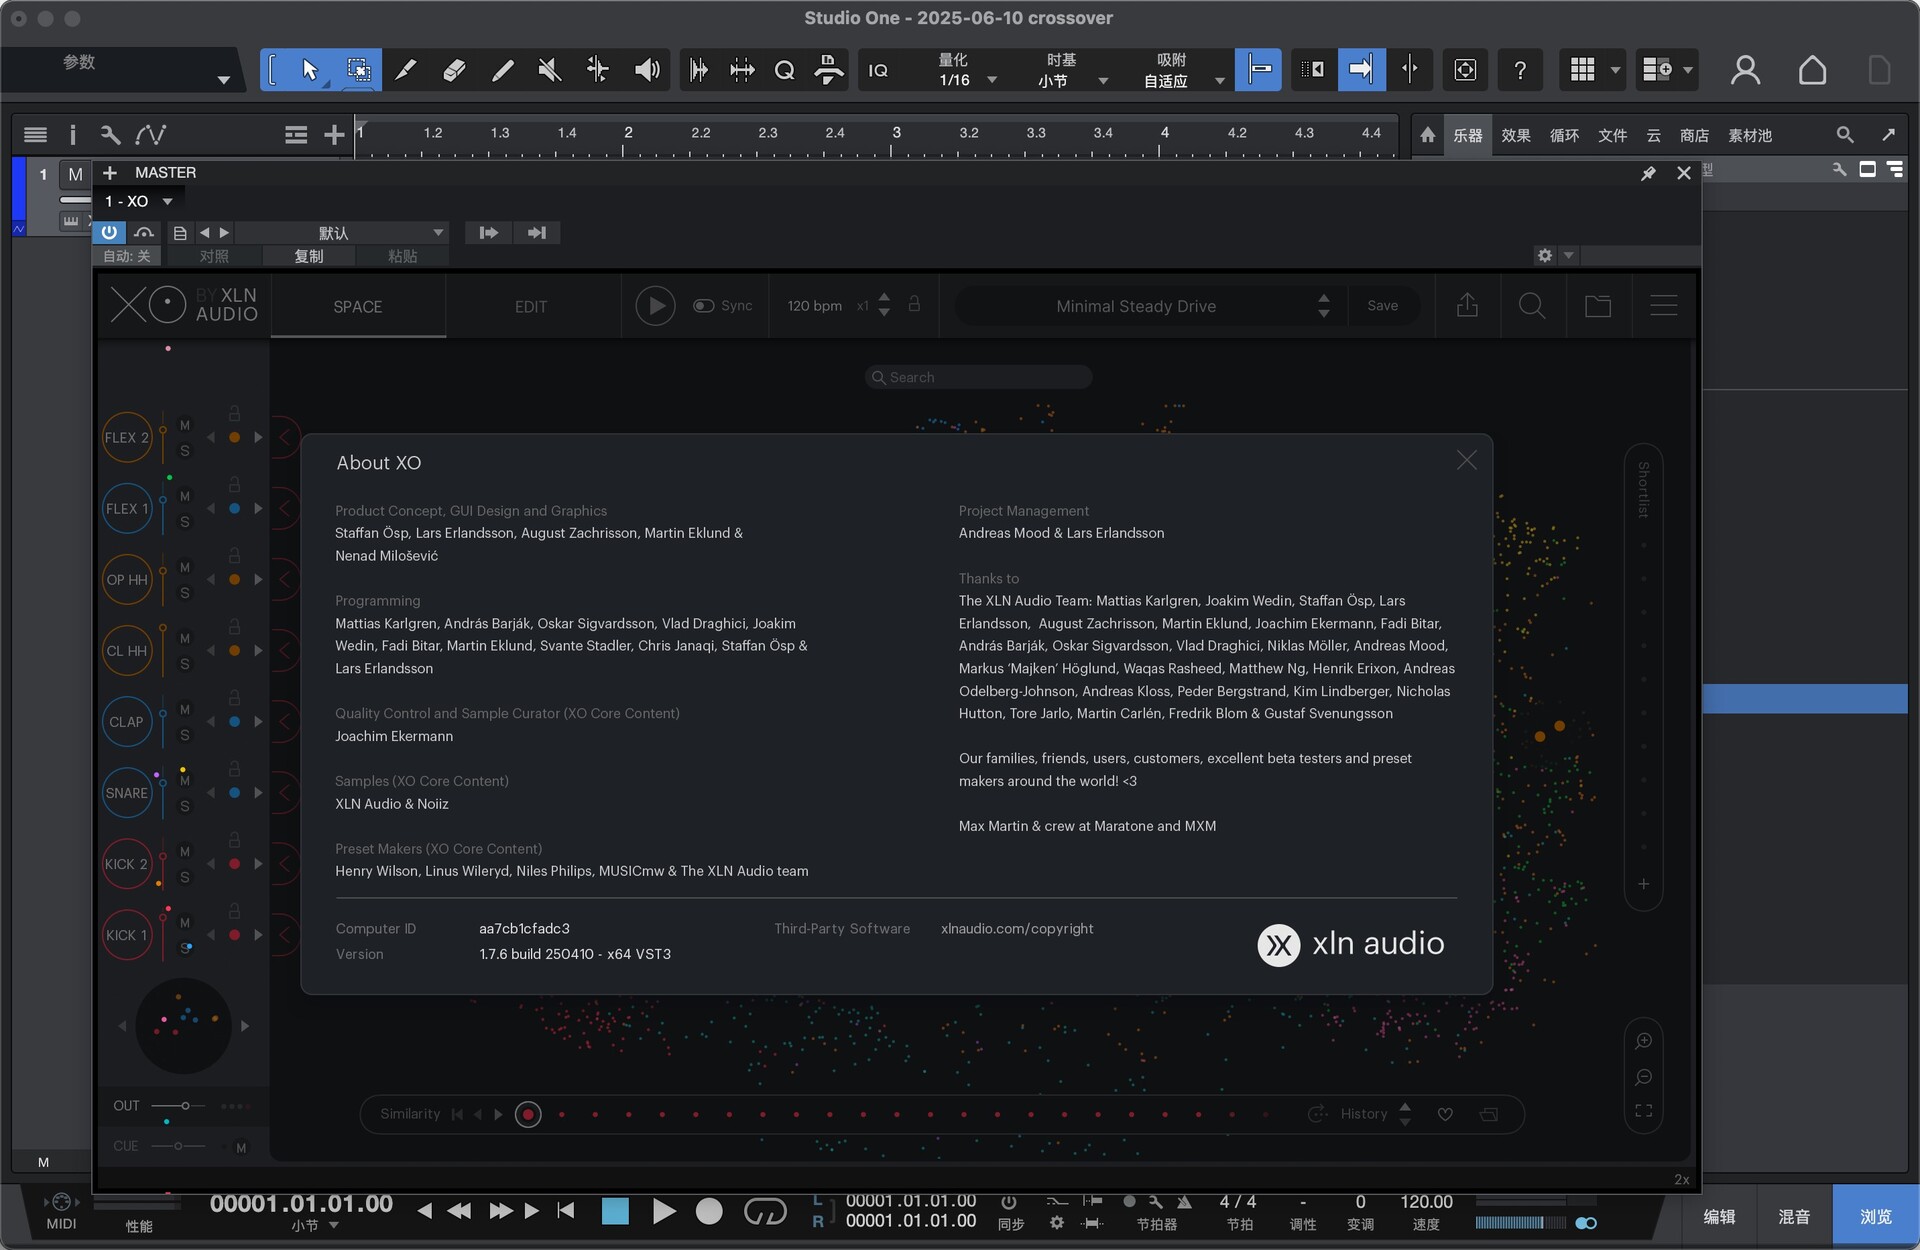Select the Bend tool
The width and height of the screenshot is (1920, 1250).
598,69
